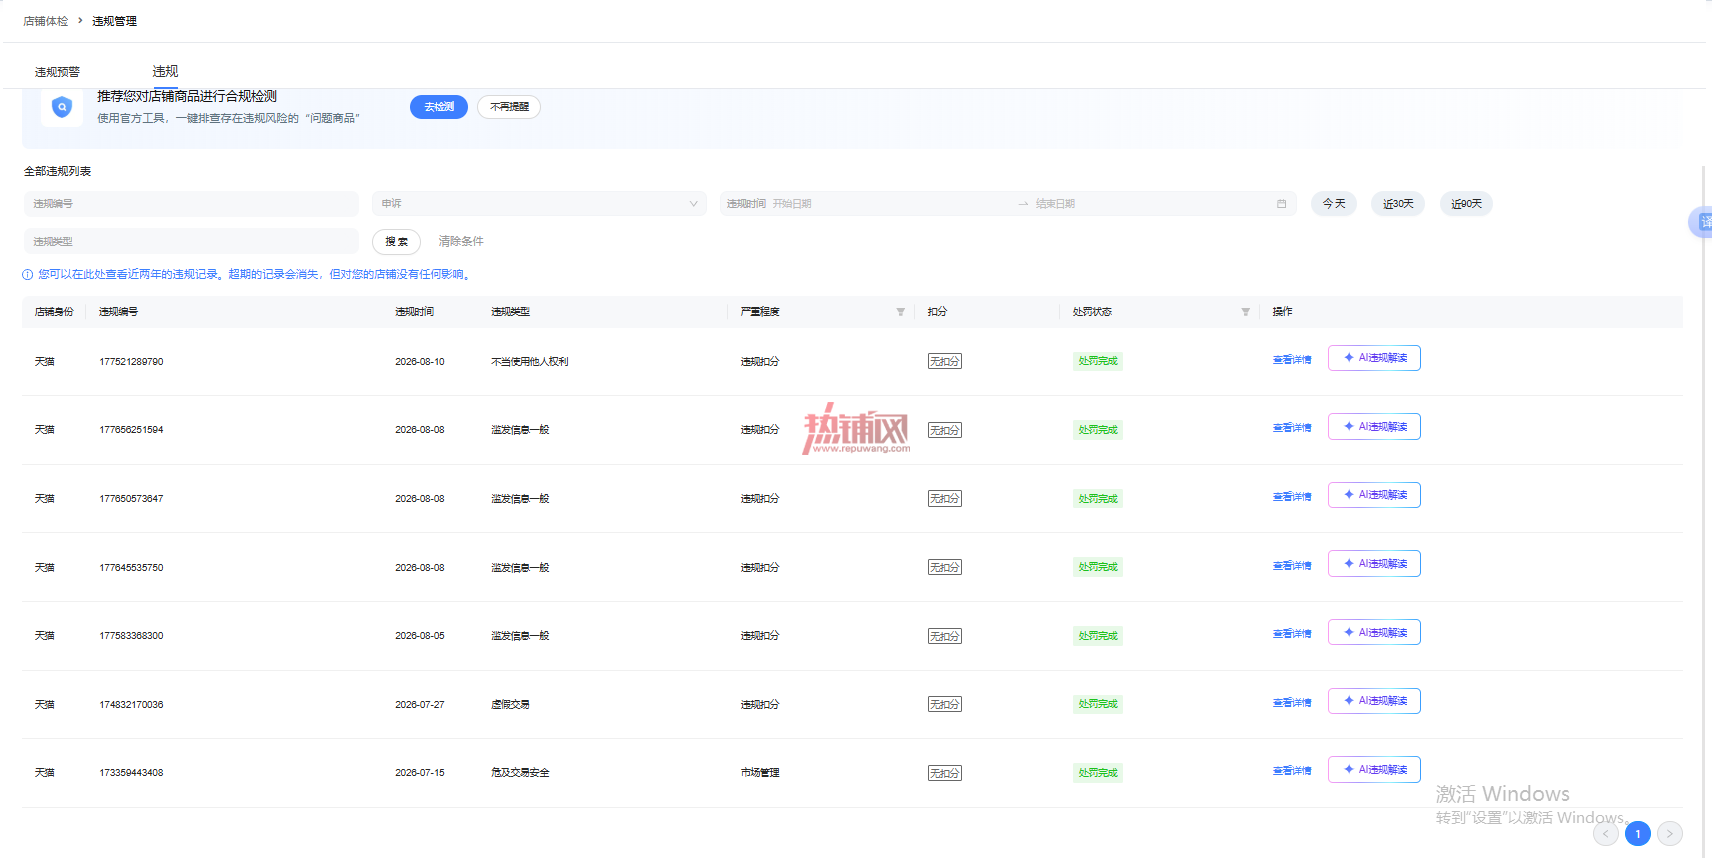Click the shield icon in the detection banner
The image size is (1712, 858).
[x=62, y=107]
